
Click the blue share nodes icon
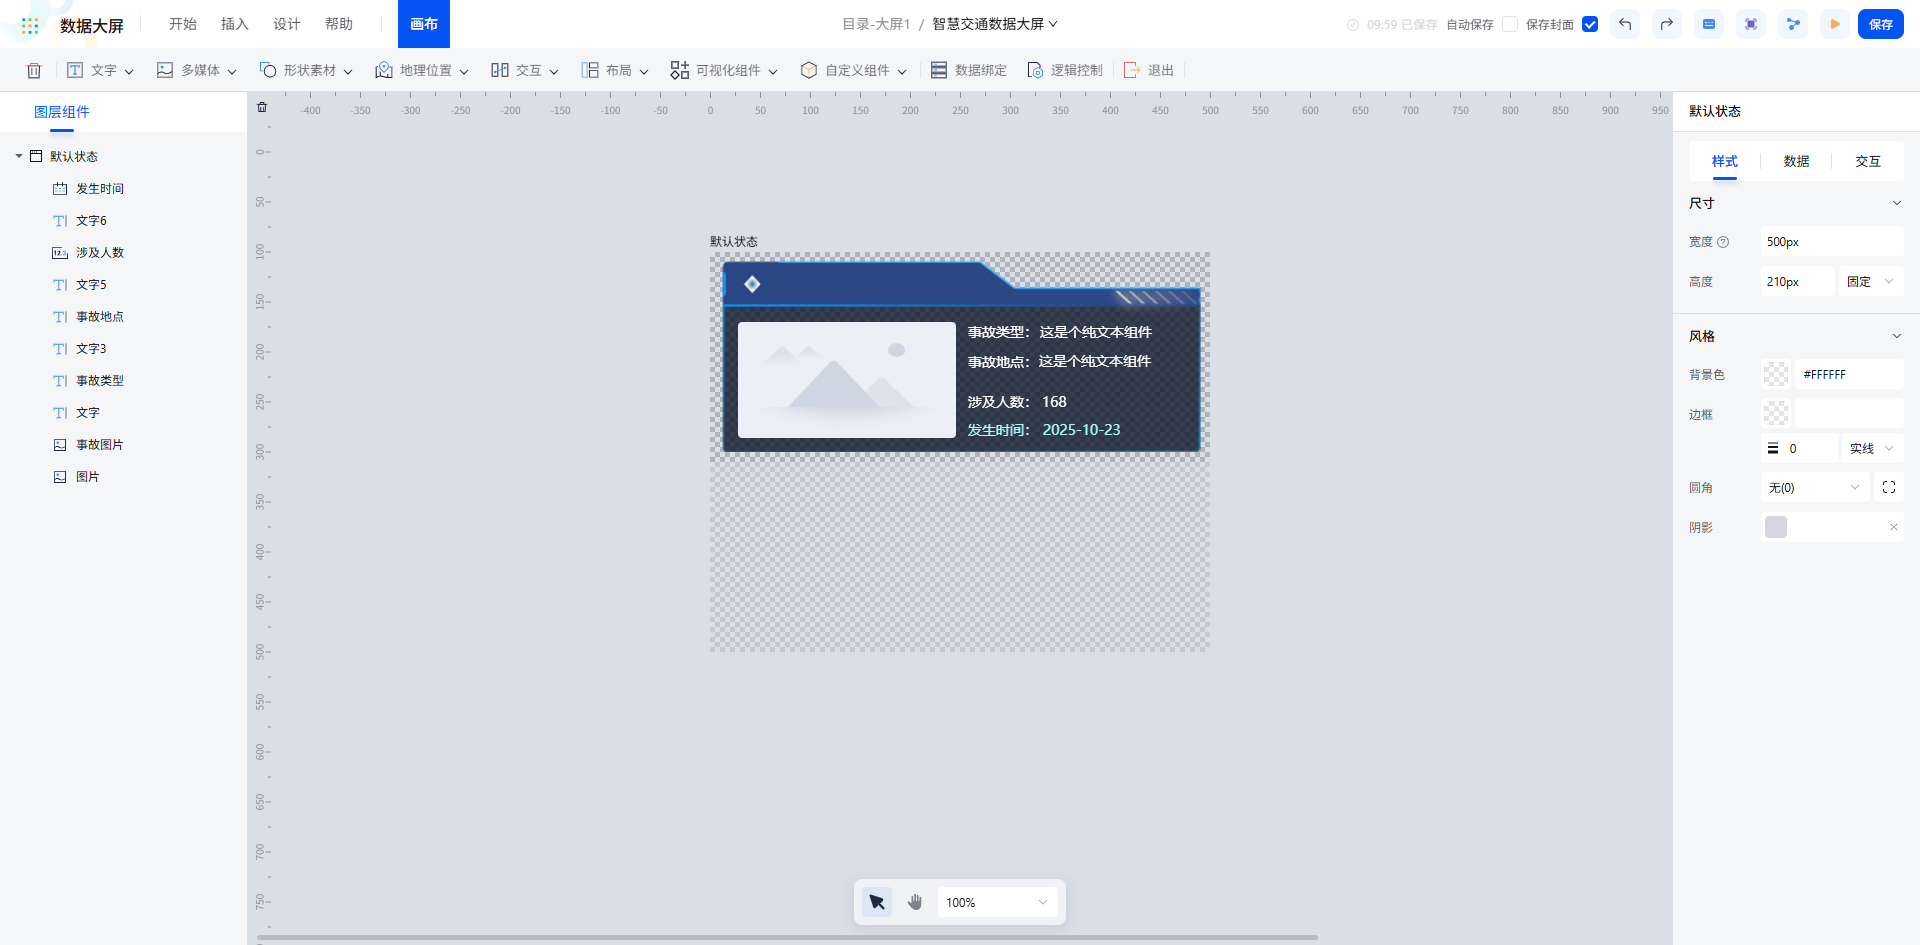click(x=1793, y=24)
